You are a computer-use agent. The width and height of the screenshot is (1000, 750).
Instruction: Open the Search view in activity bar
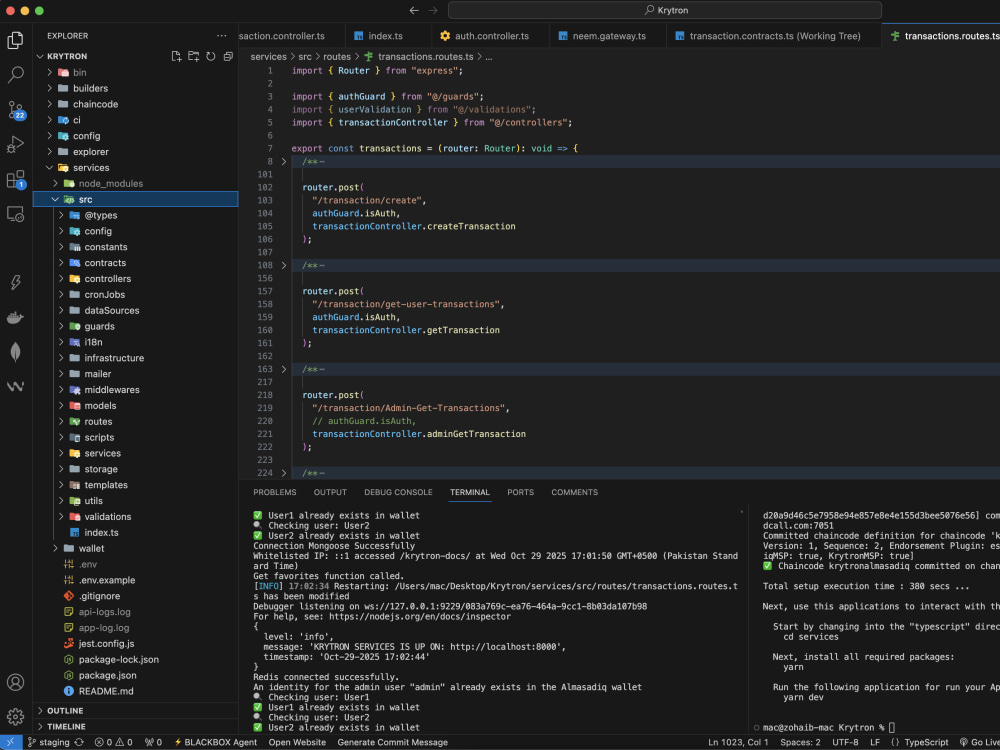15,75
